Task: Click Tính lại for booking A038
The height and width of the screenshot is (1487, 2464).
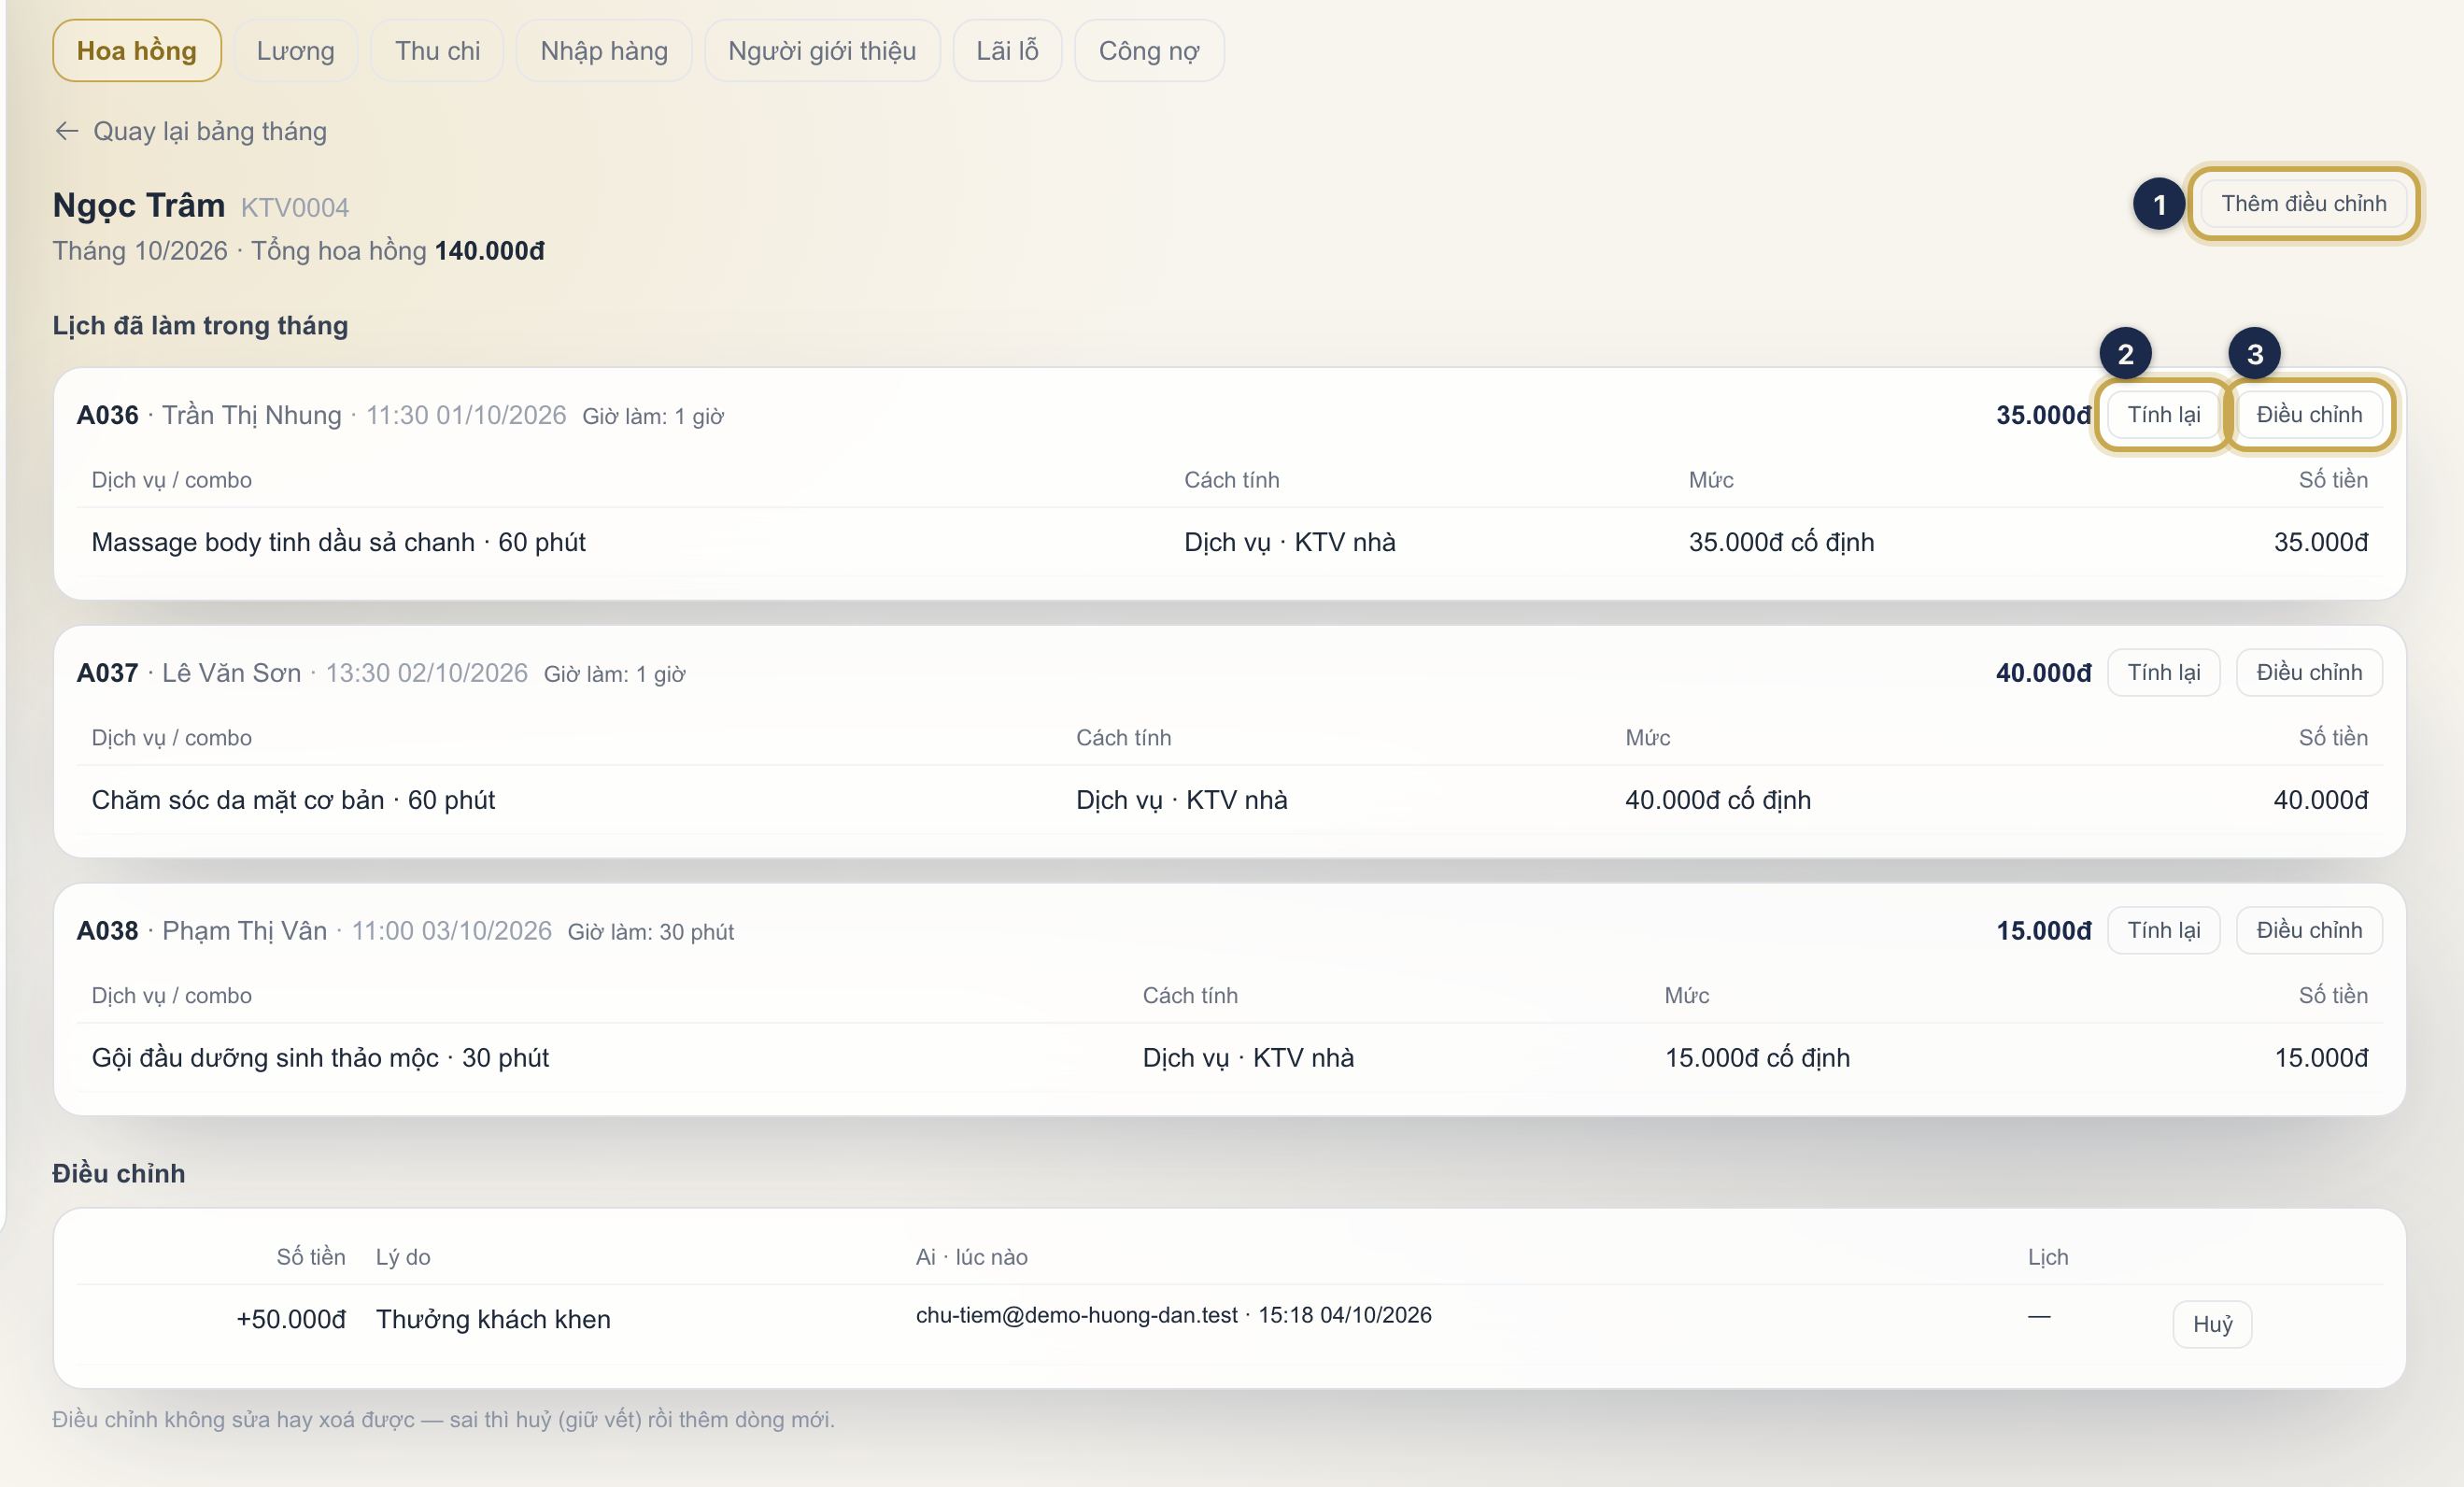Action: point(2163,931)
